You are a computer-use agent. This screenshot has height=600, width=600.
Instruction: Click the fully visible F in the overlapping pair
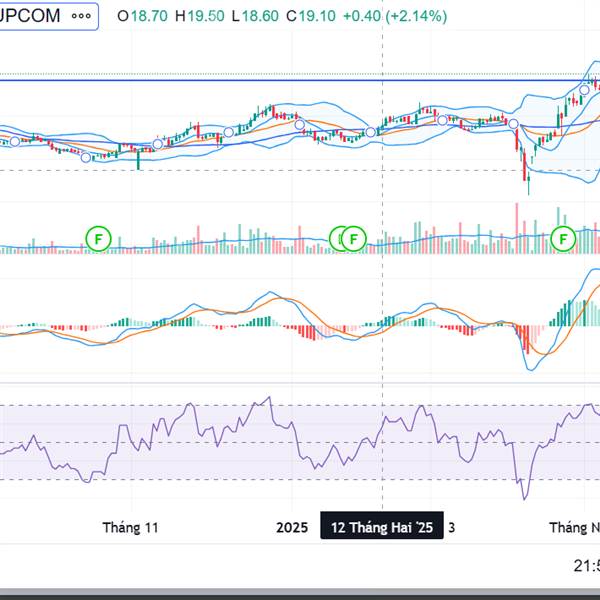[354, 239]
